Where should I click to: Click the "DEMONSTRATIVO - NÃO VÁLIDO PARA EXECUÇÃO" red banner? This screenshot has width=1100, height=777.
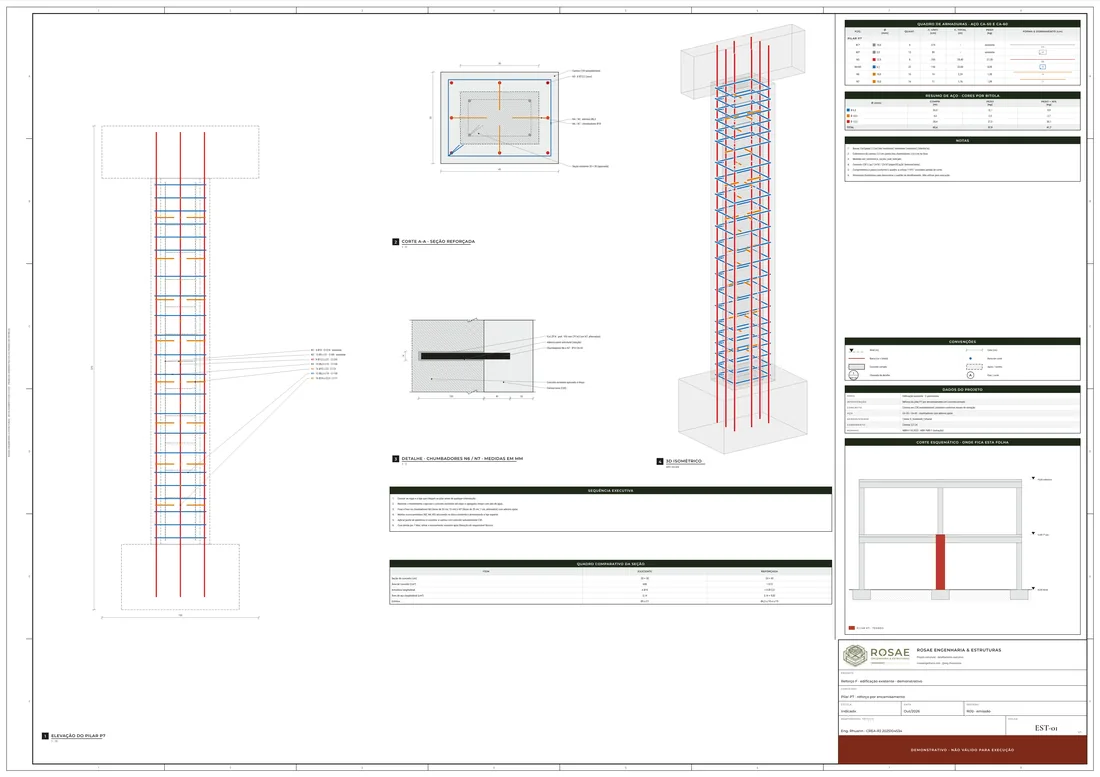tap(962, 750)
